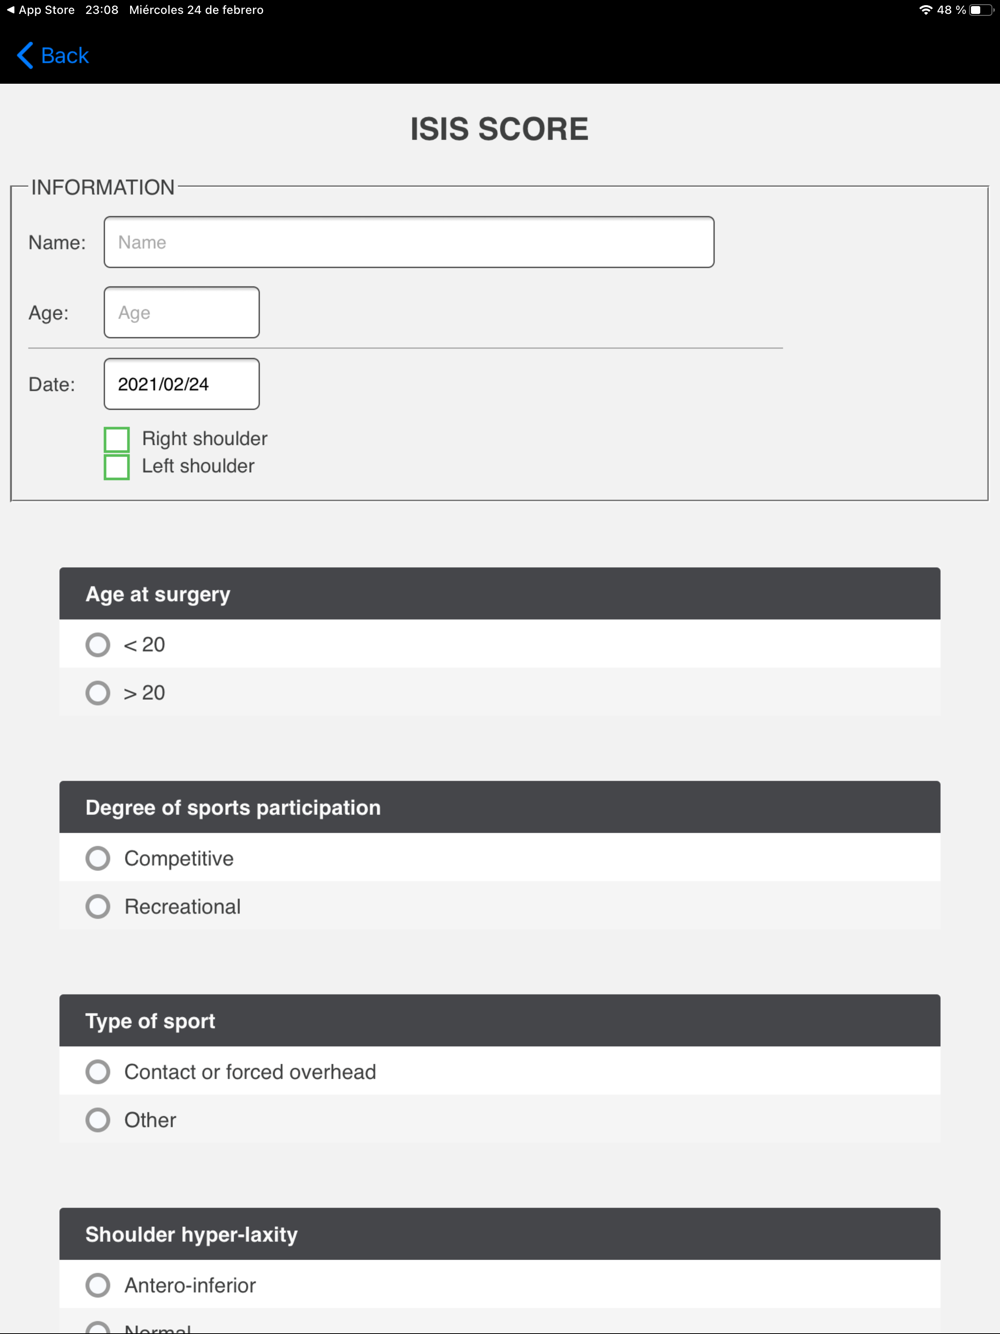Focus the Name text field
The width and height of the screenshot is (1000, 1334).
(409, 242)
